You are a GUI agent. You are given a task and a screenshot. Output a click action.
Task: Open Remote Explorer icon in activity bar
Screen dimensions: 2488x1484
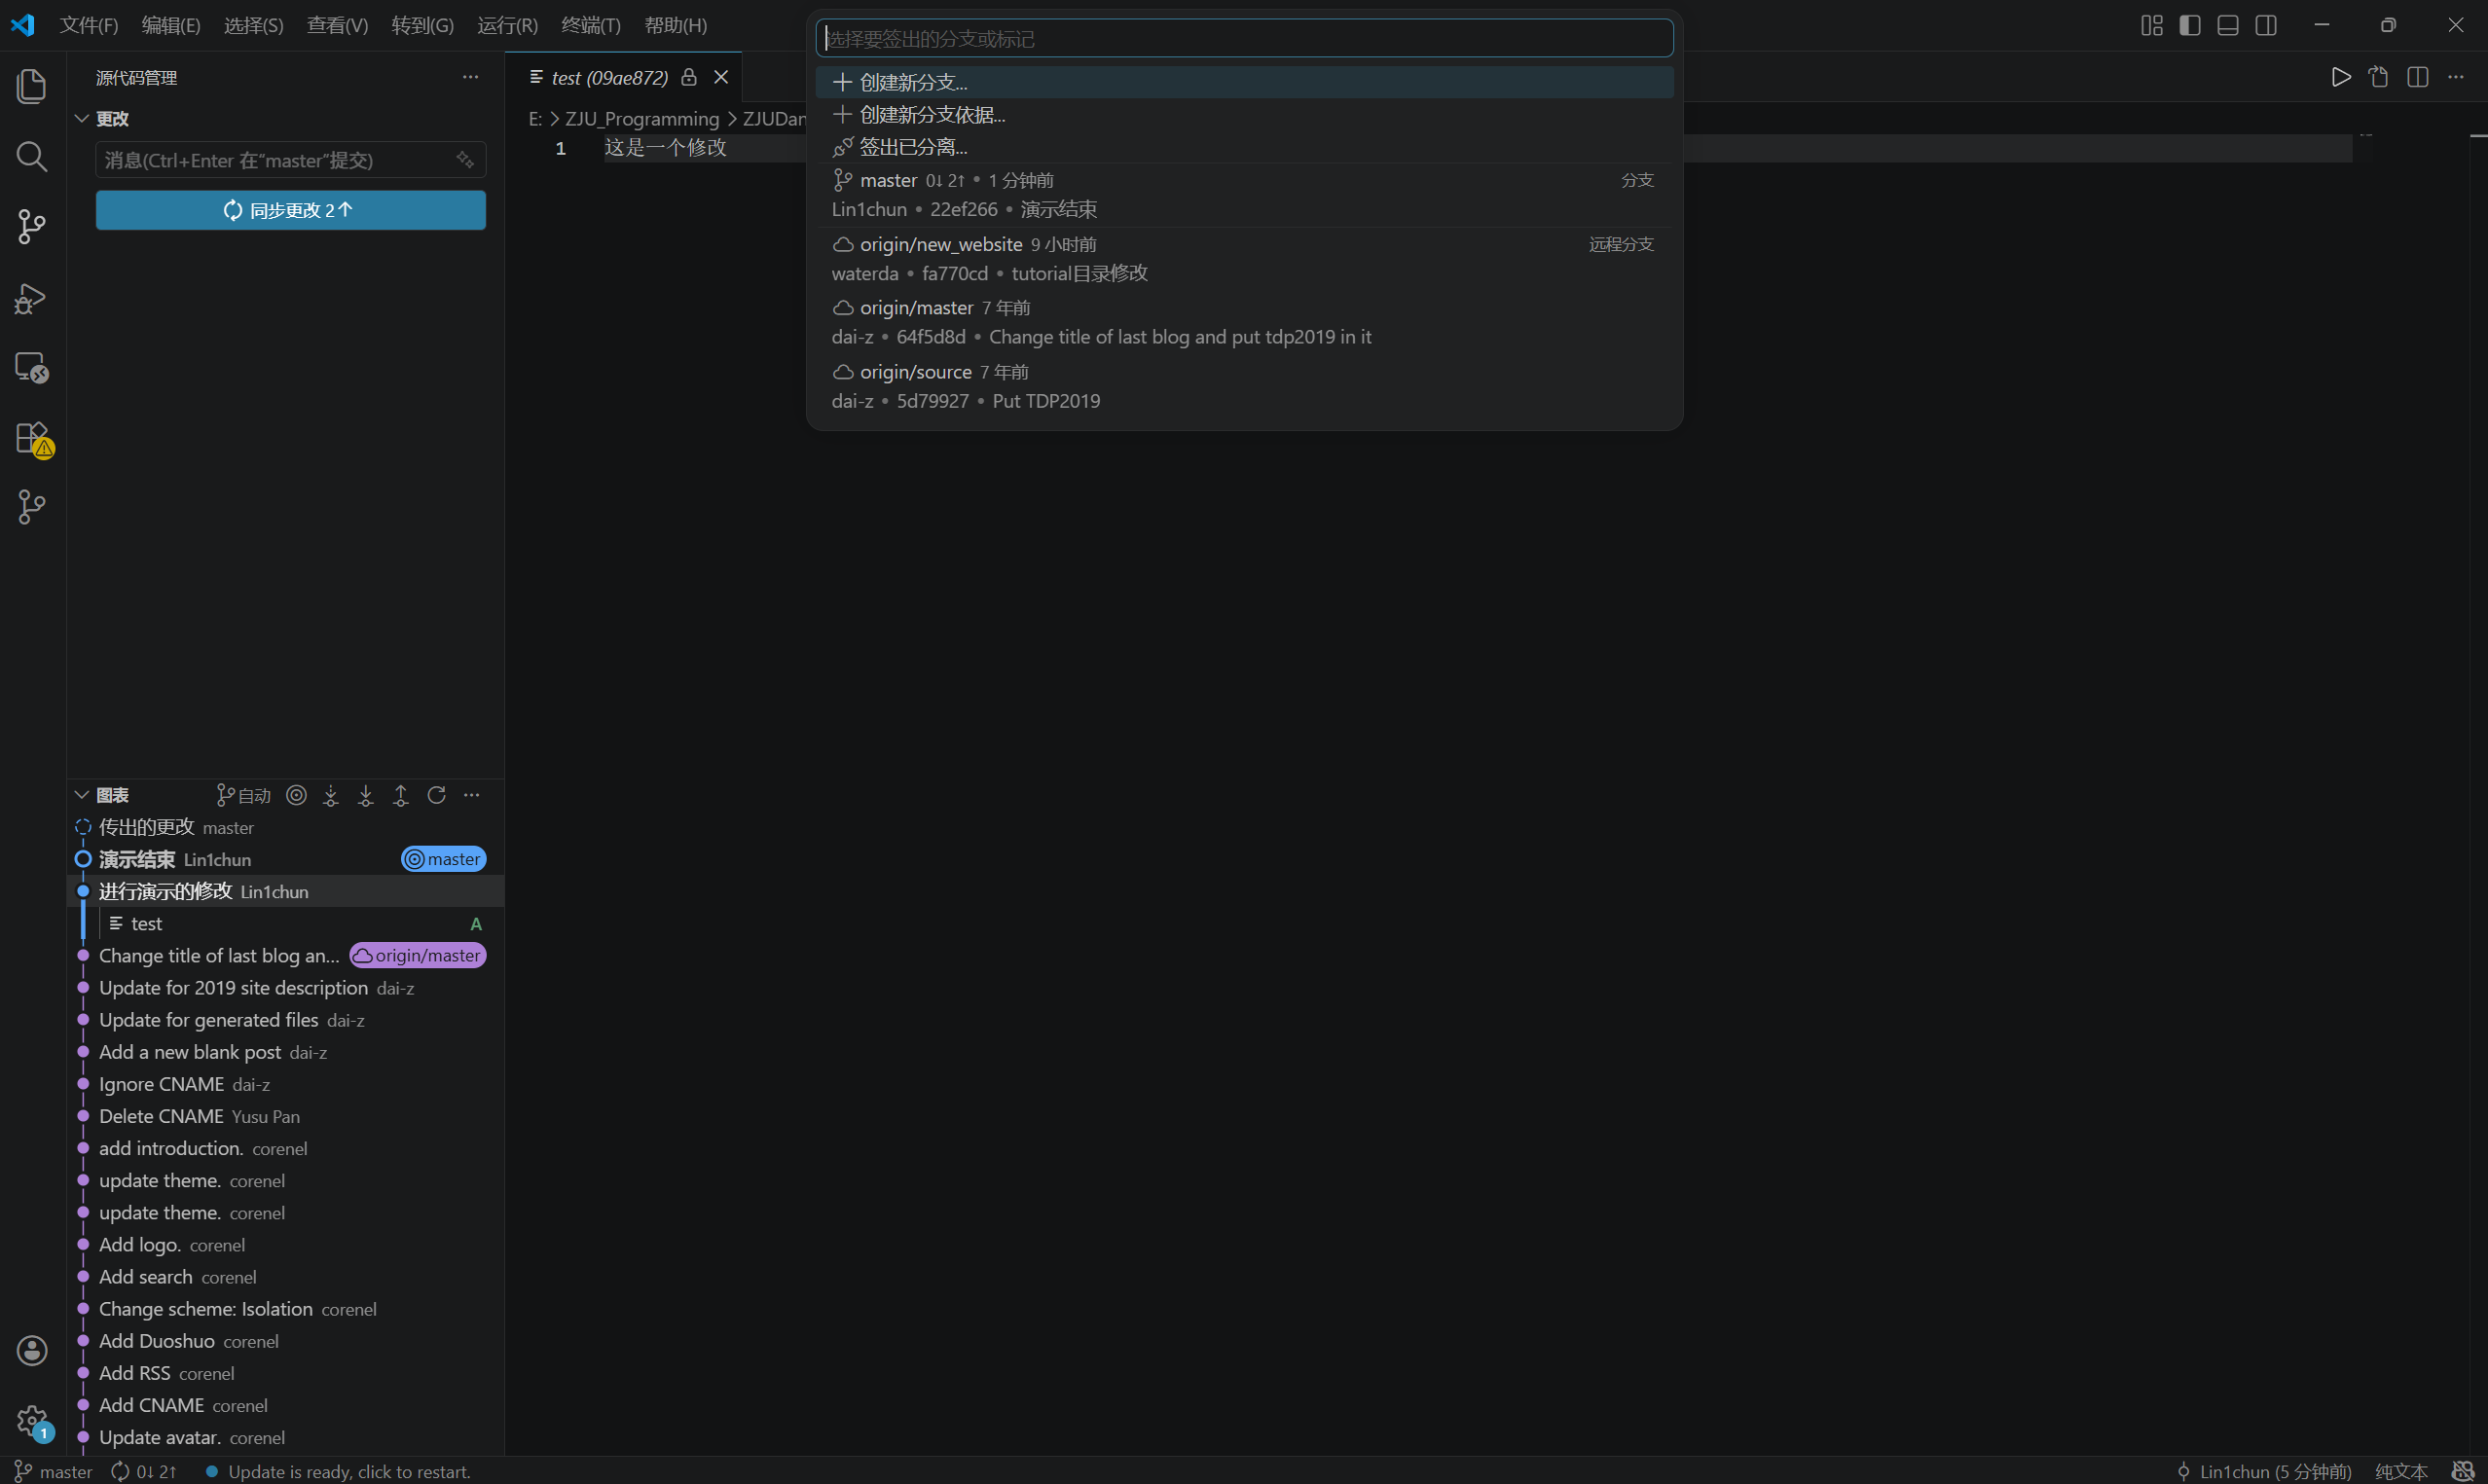tap(32, 367)
